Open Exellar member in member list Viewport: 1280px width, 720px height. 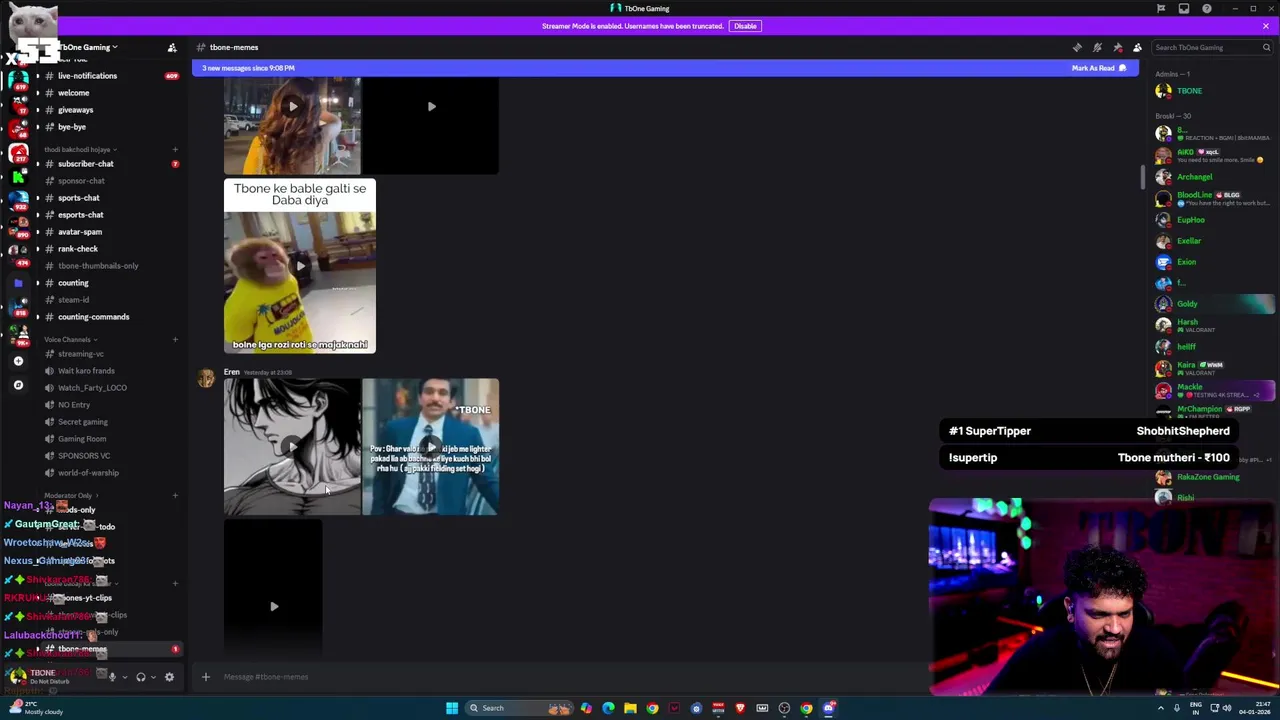coord(1211,241)
